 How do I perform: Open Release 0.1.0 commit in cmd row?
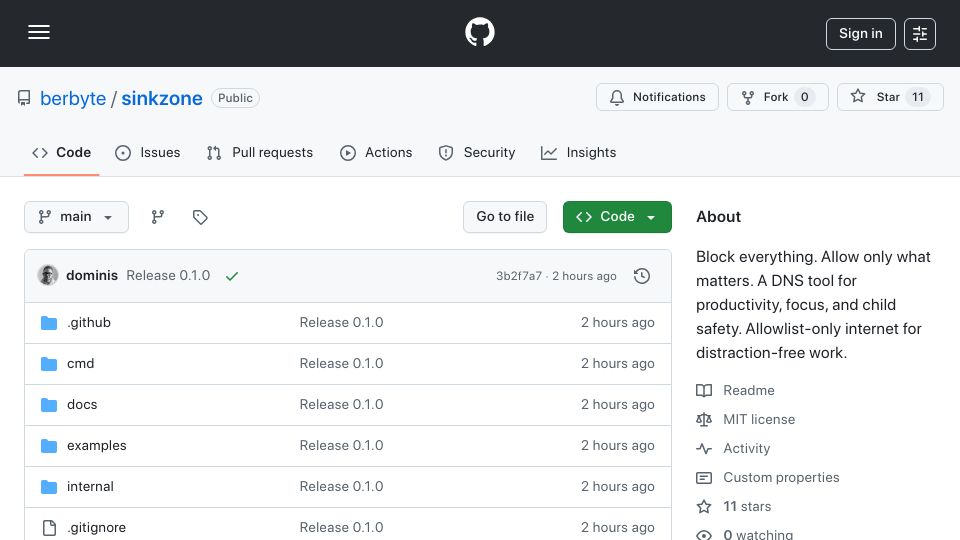pyautogui.click(x=341, y=364)
